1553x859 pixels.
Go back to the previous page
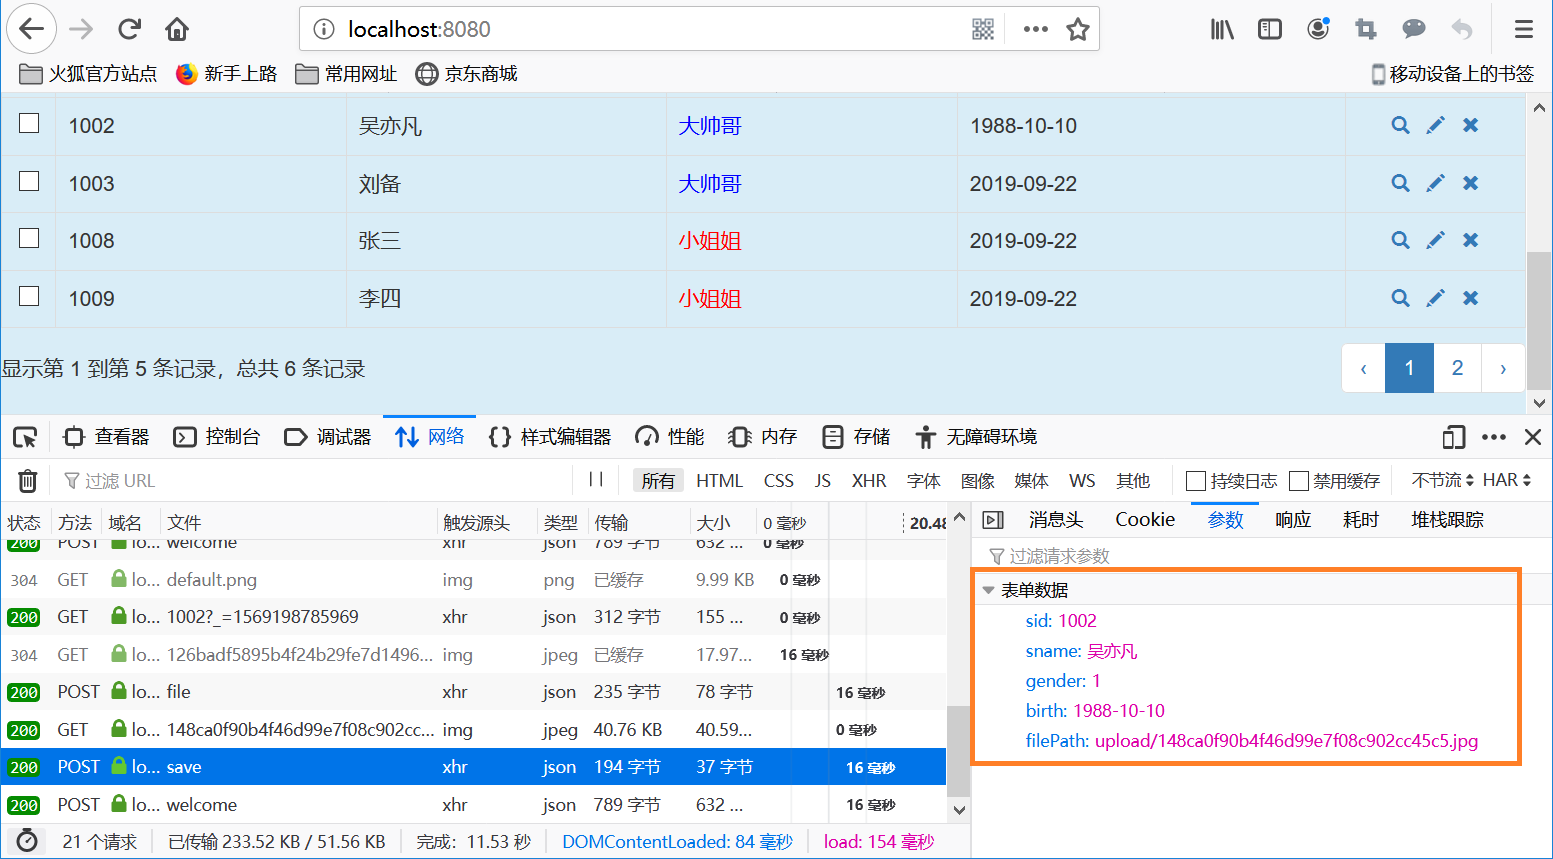pyautogui.click(x=31, y=29)
